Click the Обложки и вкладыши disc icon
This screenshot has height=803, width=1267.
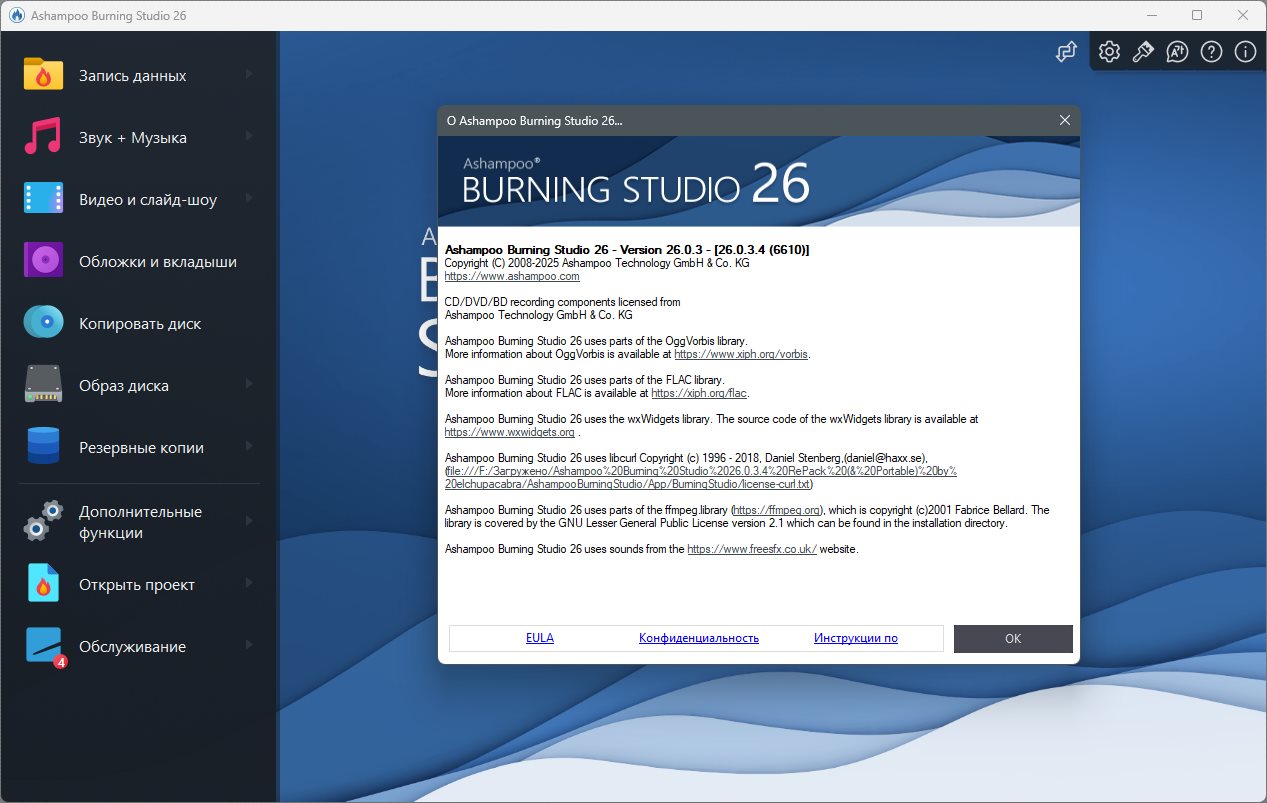(x=43, y=261)
